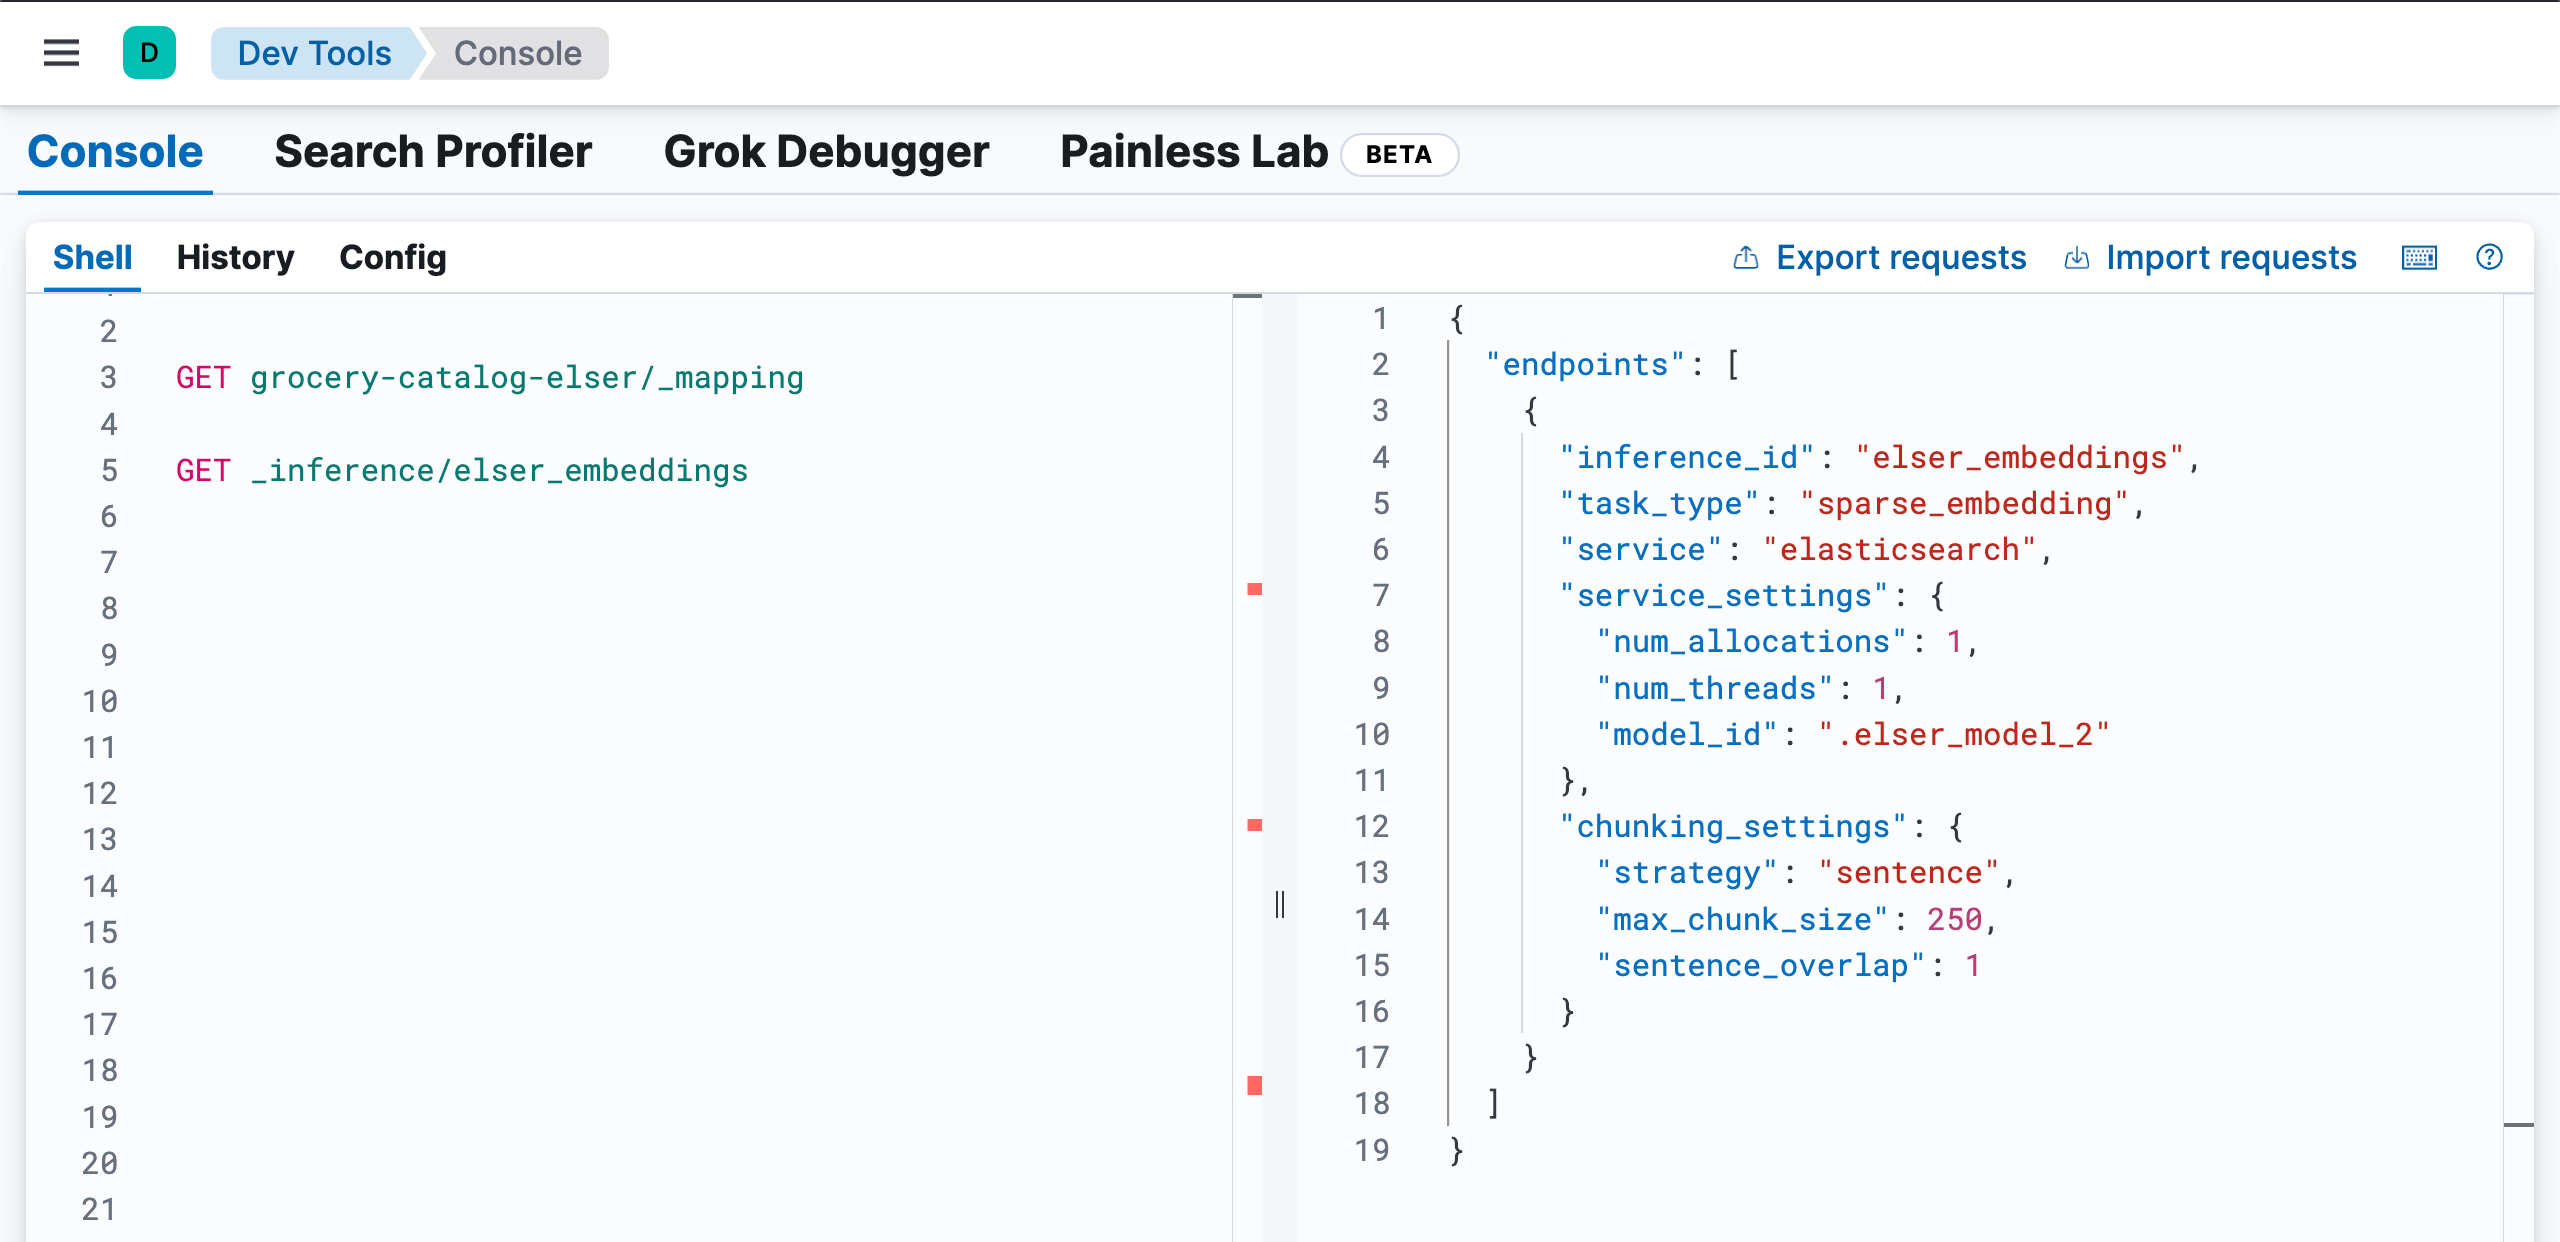
Task: Open the hamburger navigation menu
Action: click(61, 53)
